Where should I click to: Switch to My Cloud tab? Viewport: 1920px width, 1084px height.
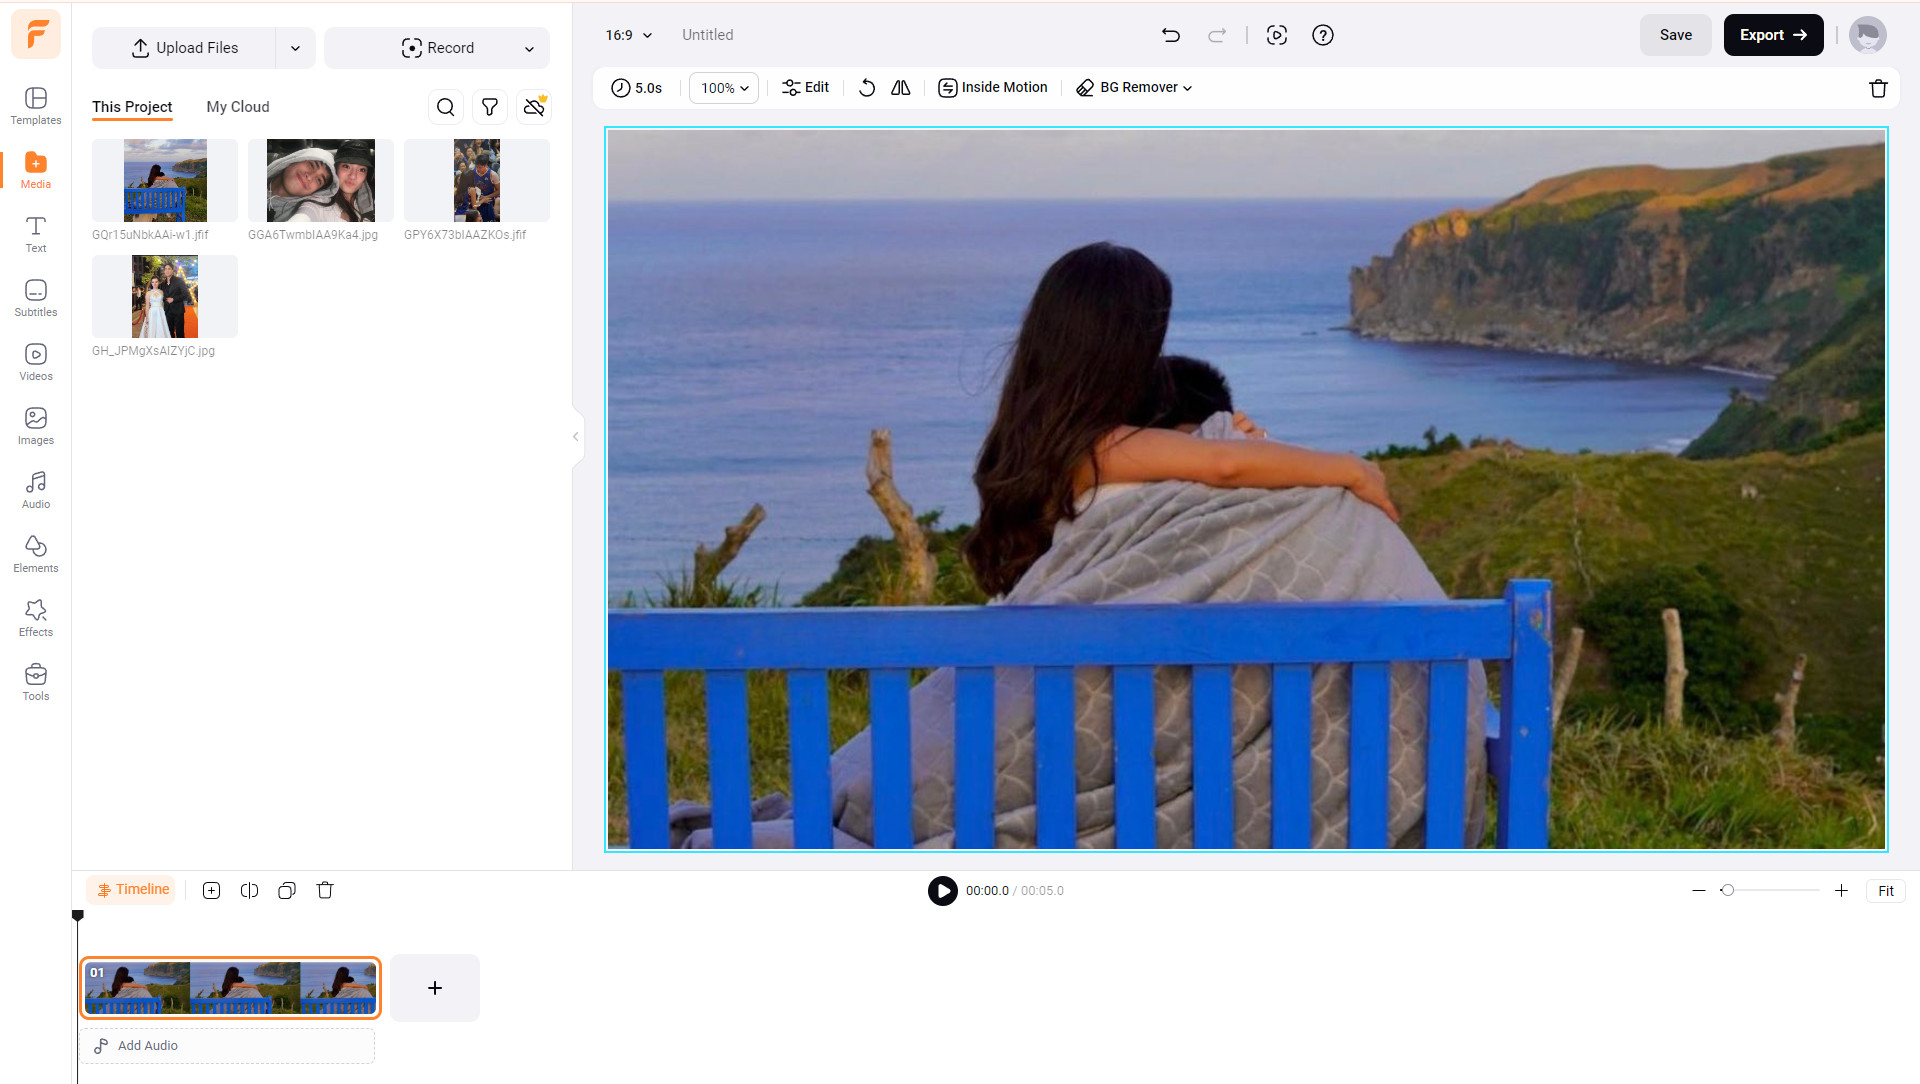[x=238, y=107]
